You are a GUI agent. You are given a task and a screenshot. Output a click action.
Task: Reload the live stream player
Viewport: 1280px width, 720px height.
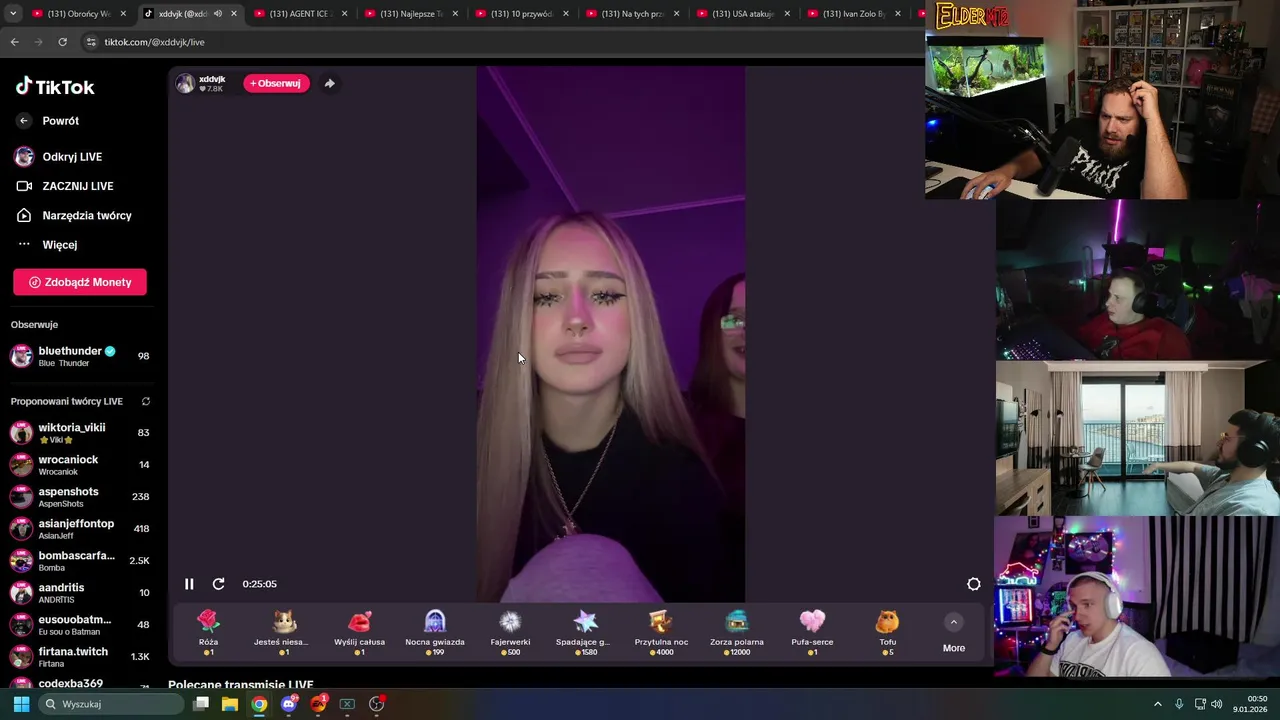click(218, 584)
